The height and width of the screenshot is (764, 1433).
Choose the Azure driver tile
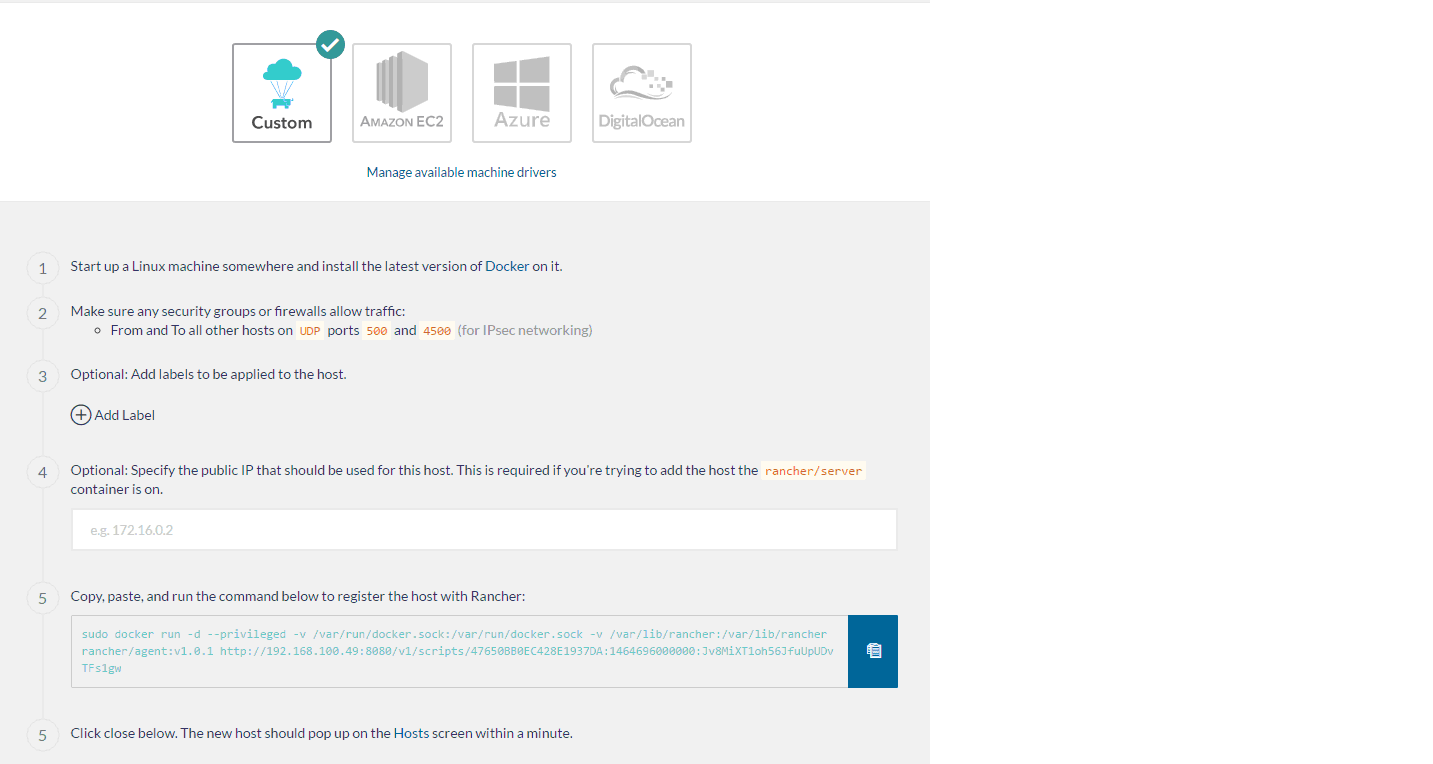pyautogui.click(x=522, y=93)
